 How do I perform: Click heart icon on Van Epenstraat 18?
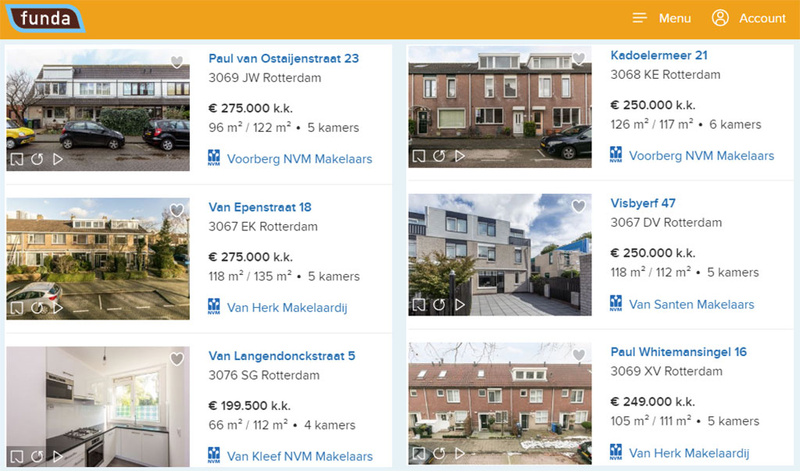tap(177, 210)
